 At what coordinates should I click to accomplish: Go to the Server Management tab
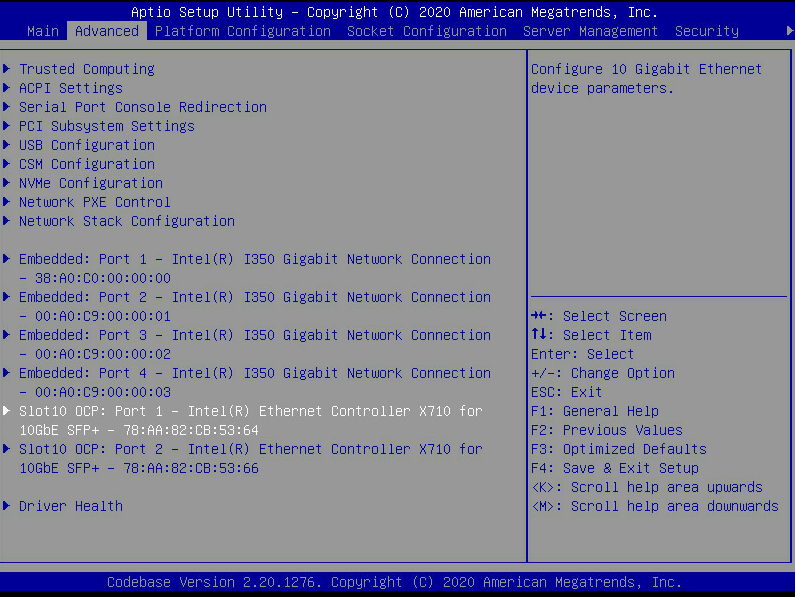(590, 31)
